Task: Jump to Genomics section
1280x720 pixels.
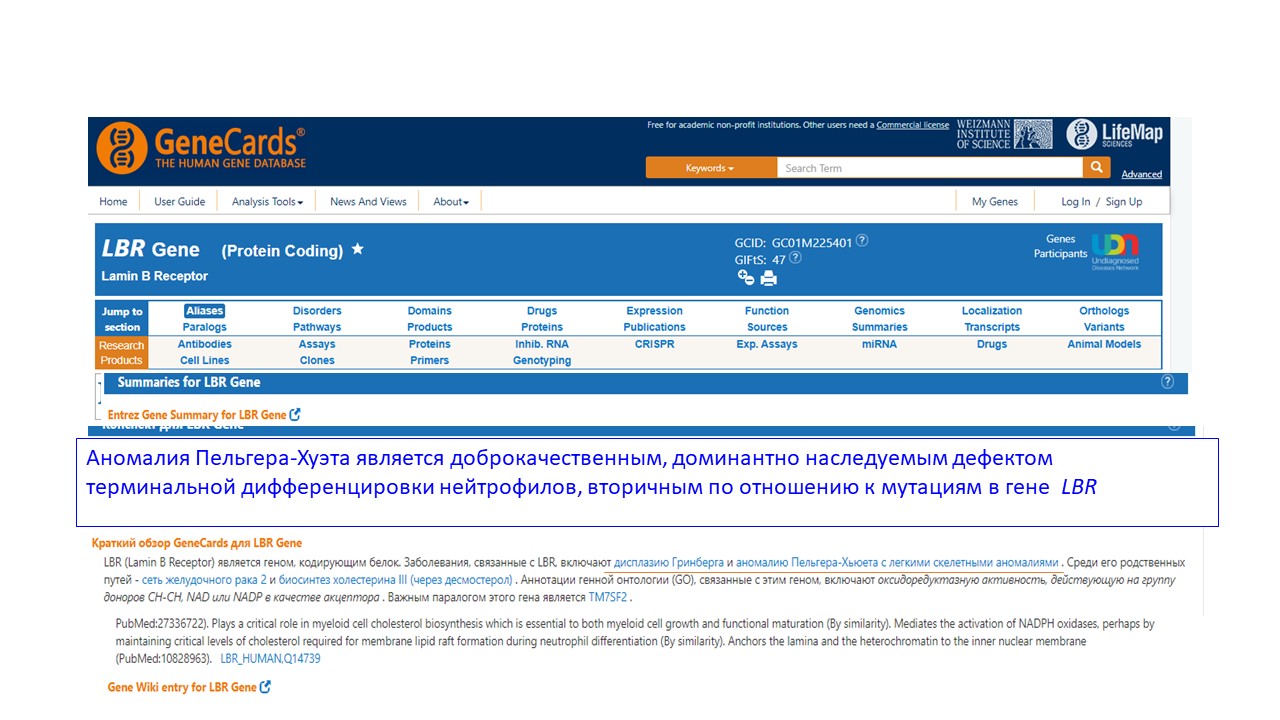Action: pos(880,311)
